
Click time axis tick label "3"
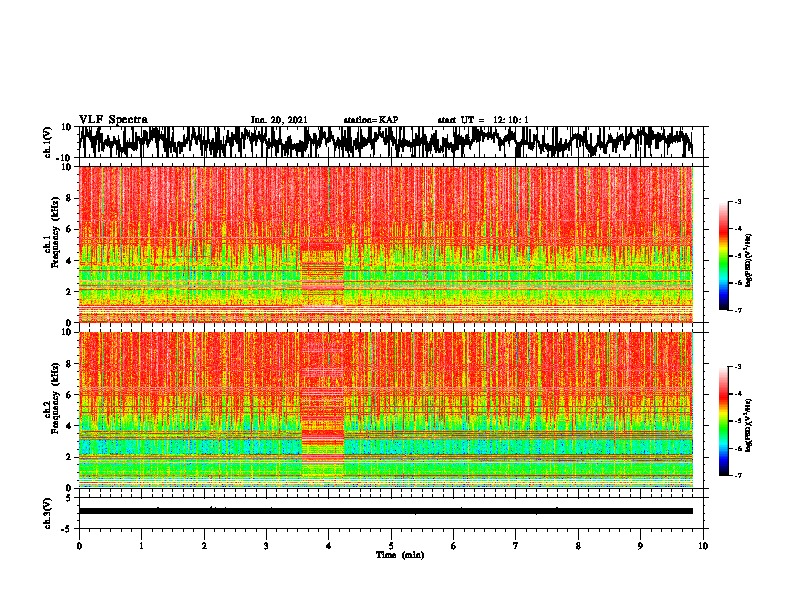266,546
